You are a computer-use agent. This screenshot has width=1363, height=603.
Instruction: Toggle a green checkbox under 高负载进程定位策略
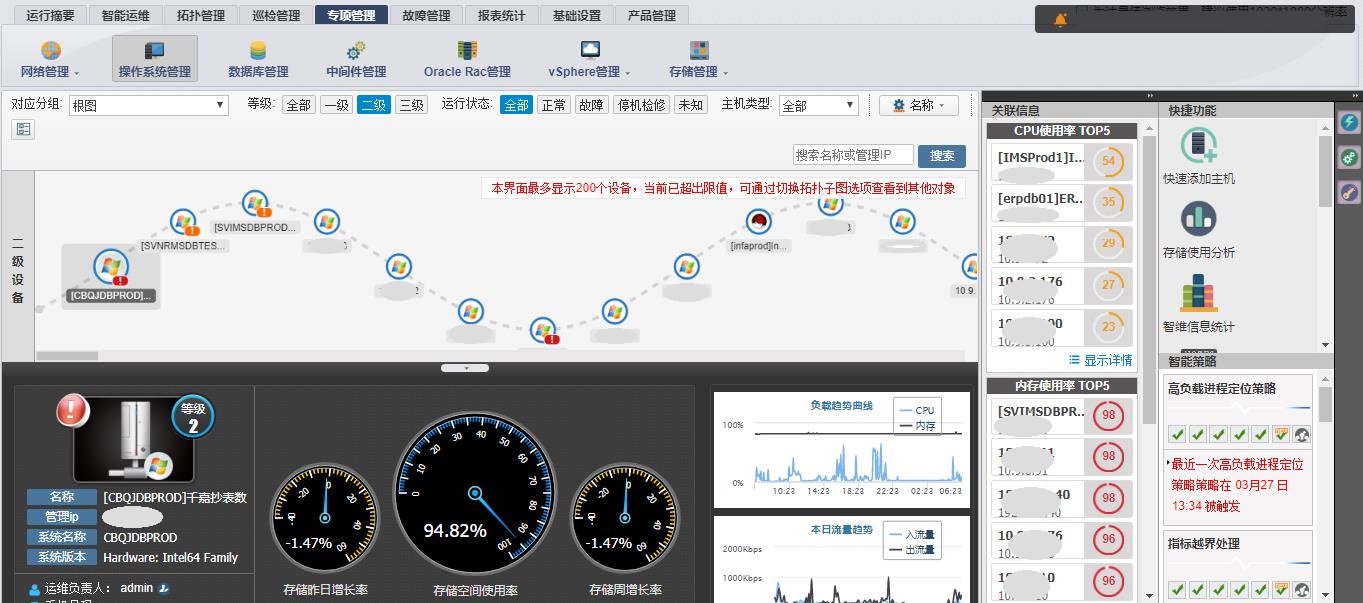[1179, 435]
